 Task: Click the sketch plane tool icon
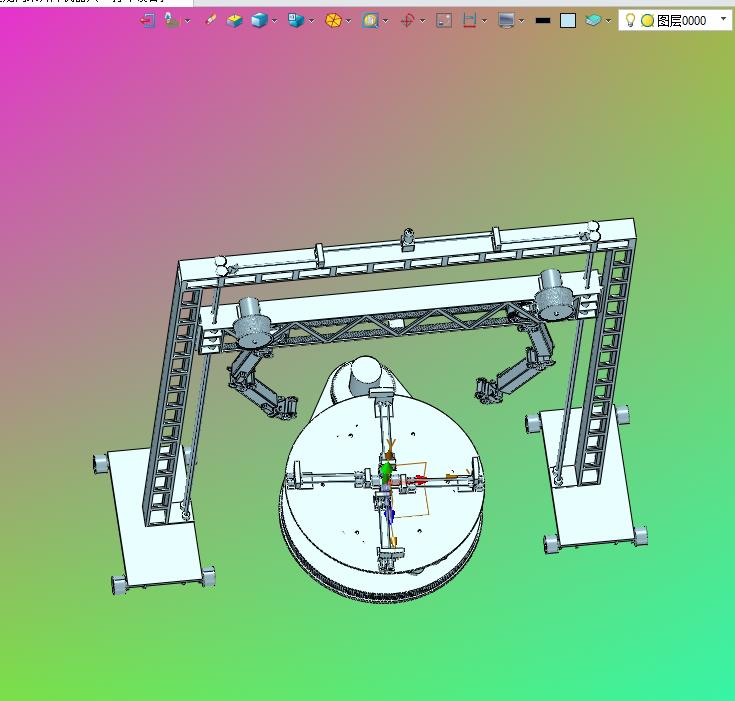point(172,20)
